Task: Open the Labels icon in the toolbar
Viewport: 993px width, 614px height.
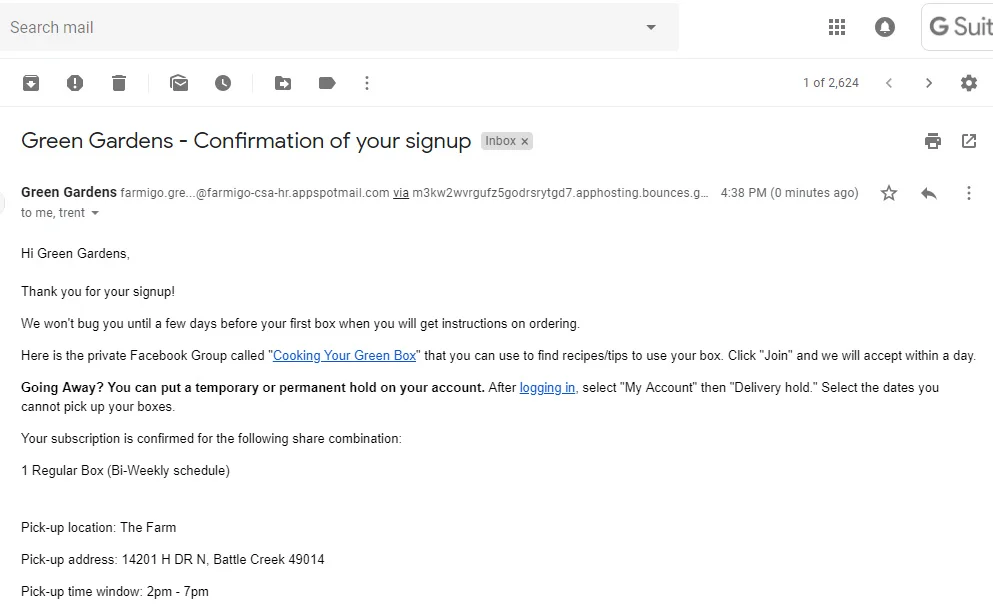Action: click(x=327, y=83)
